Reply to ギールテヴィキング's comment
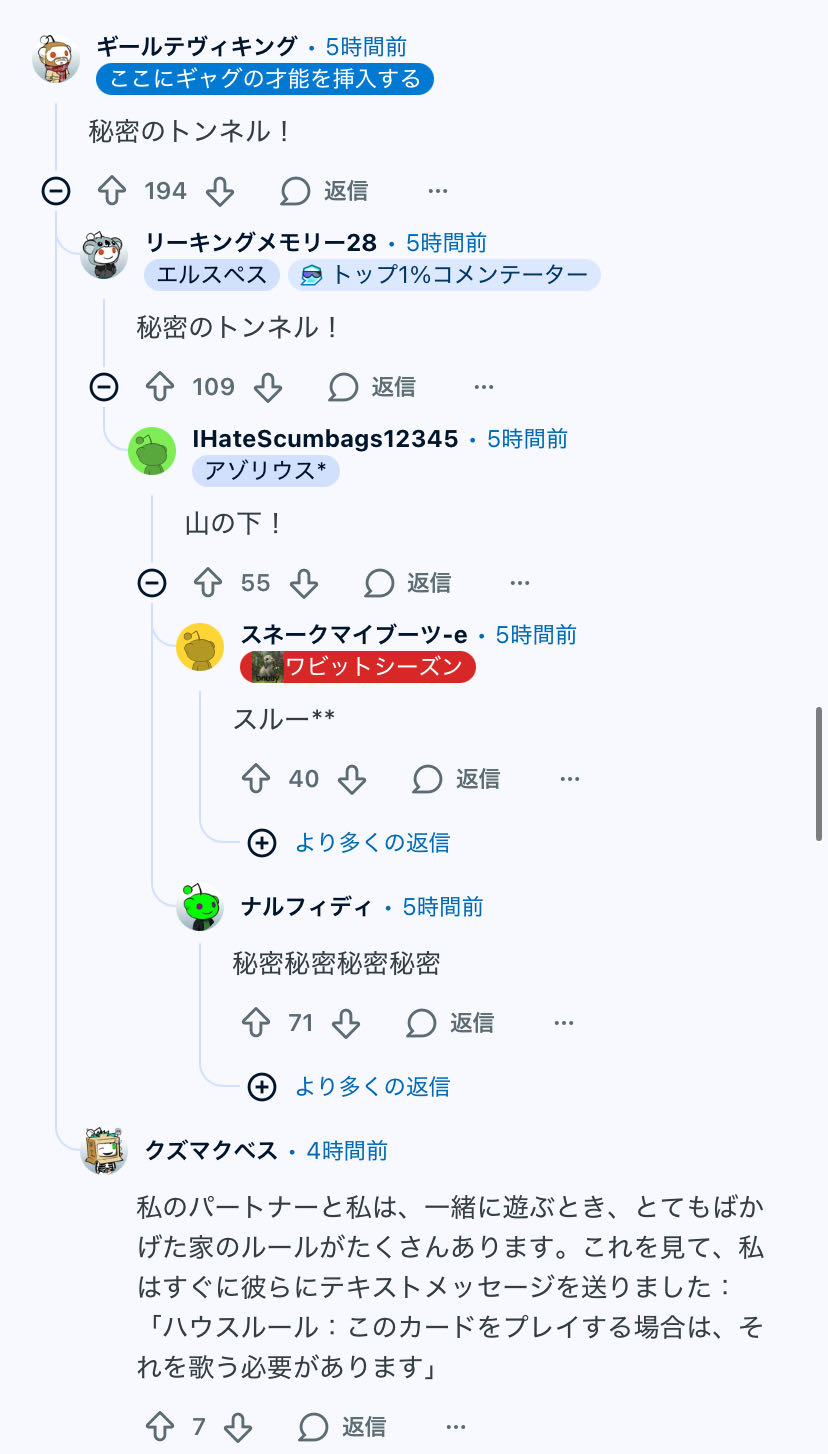828x1454 pixels. click(x=325, y=191)
